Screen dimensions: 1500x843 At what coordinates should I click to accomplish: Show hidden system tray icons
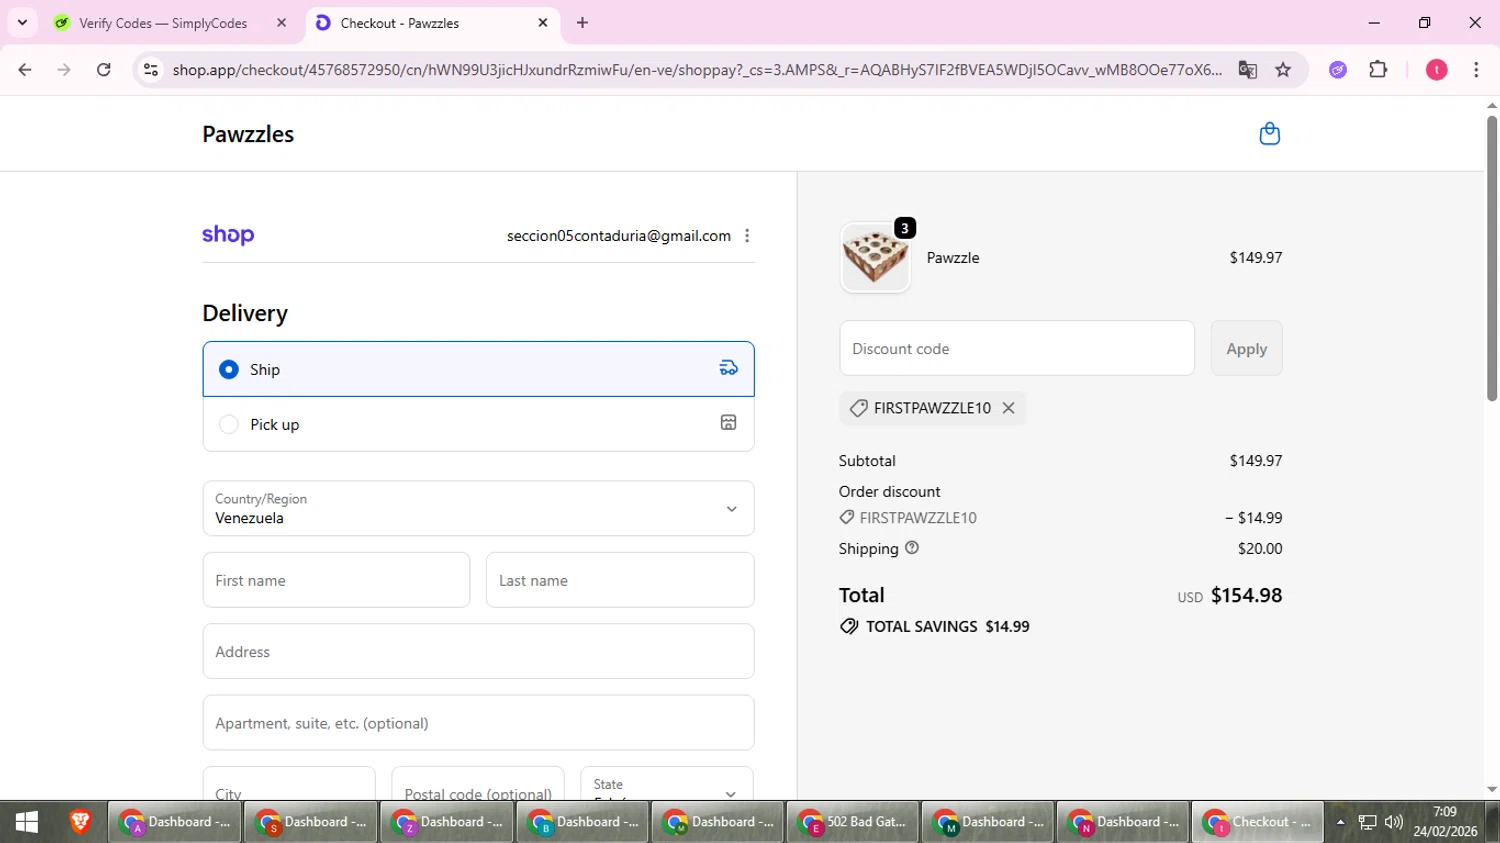click(x=1340, y=822)
